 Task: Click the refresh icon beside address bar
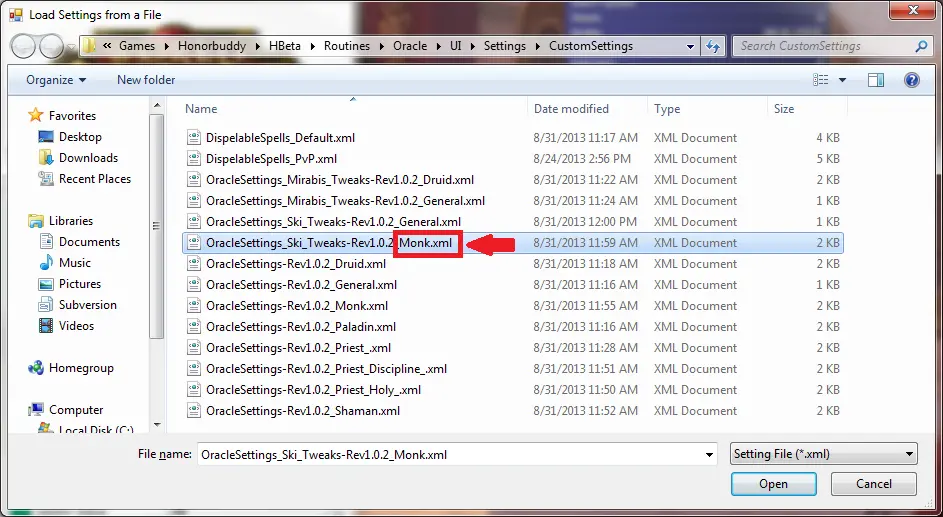point(713,46)
